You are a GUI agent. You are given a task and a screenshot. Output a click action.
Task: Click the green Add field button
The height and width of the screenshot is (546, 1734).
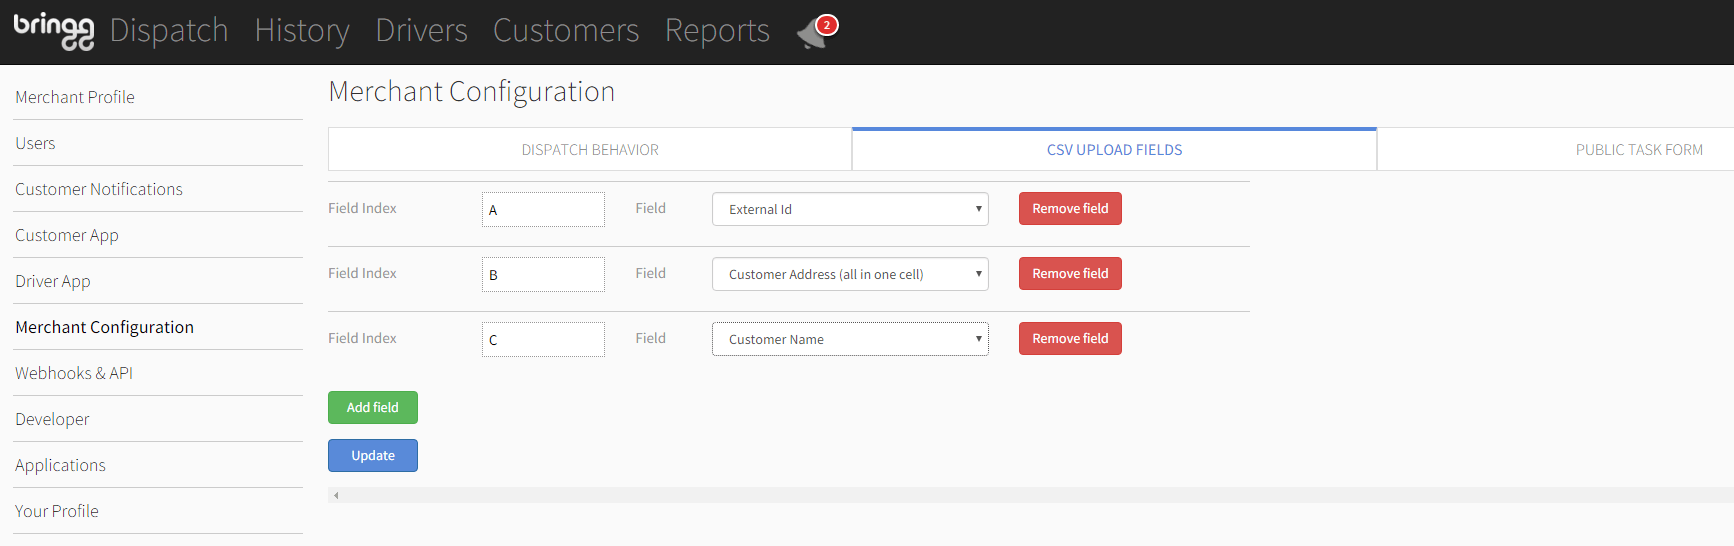click(373, 407)
